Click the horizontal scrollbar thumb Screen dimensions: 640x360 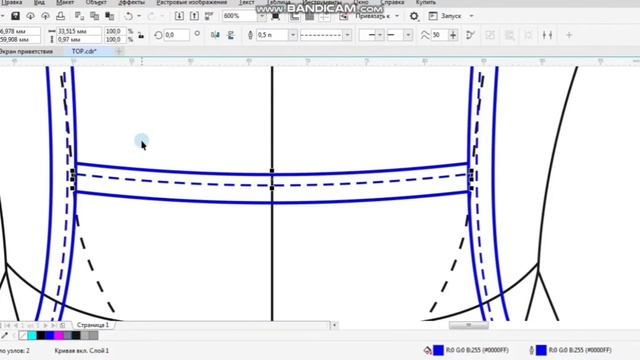[469, 325]
